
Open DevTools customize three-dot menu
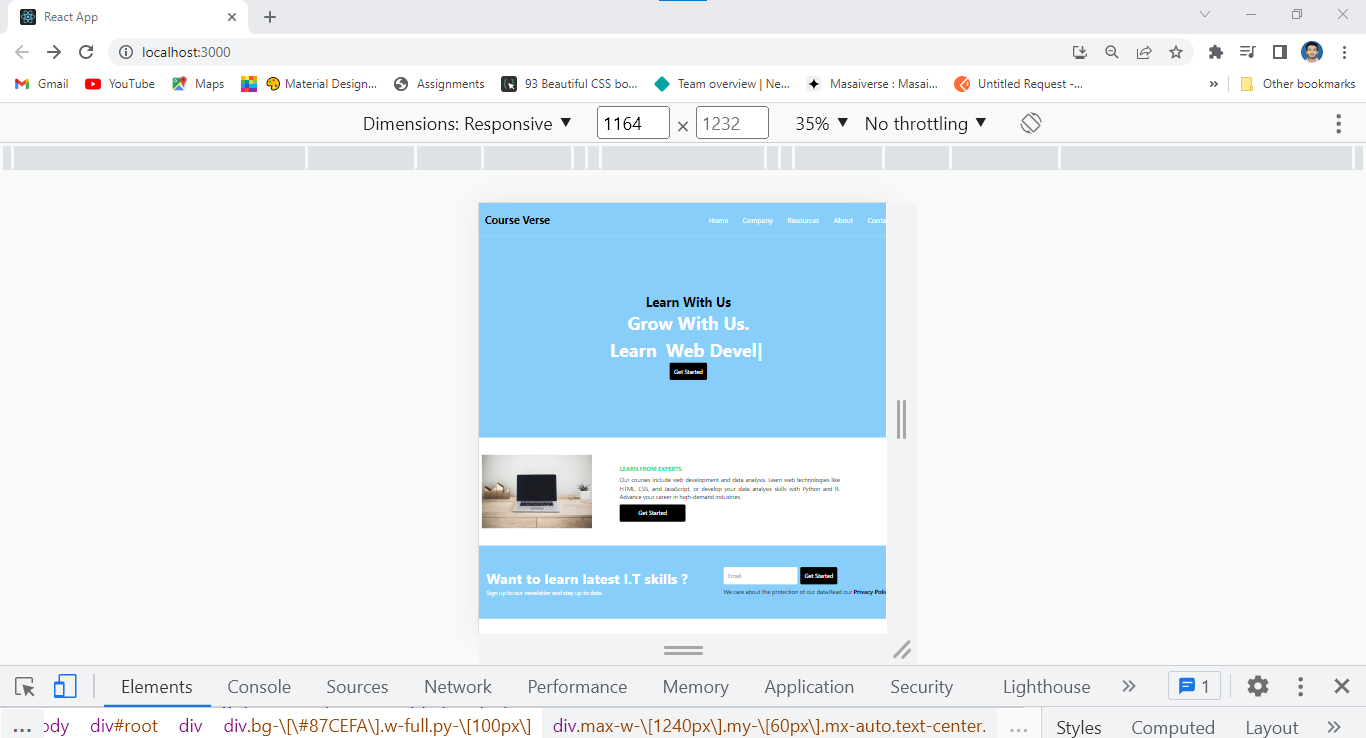1300,686
